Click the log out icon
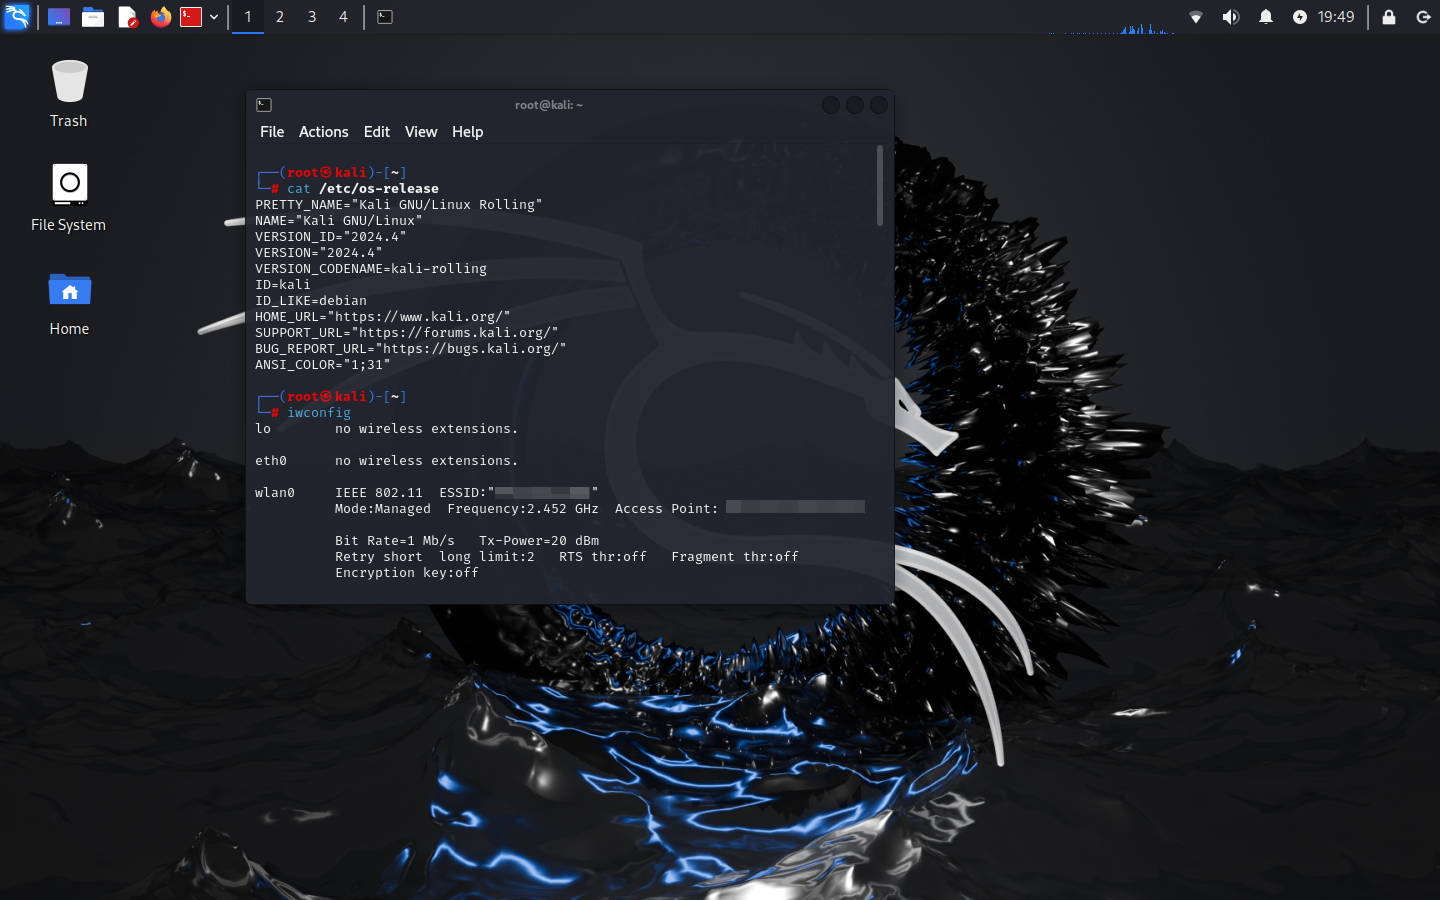The height and width of the screenshot is (900, 1440). (1423, 17)
